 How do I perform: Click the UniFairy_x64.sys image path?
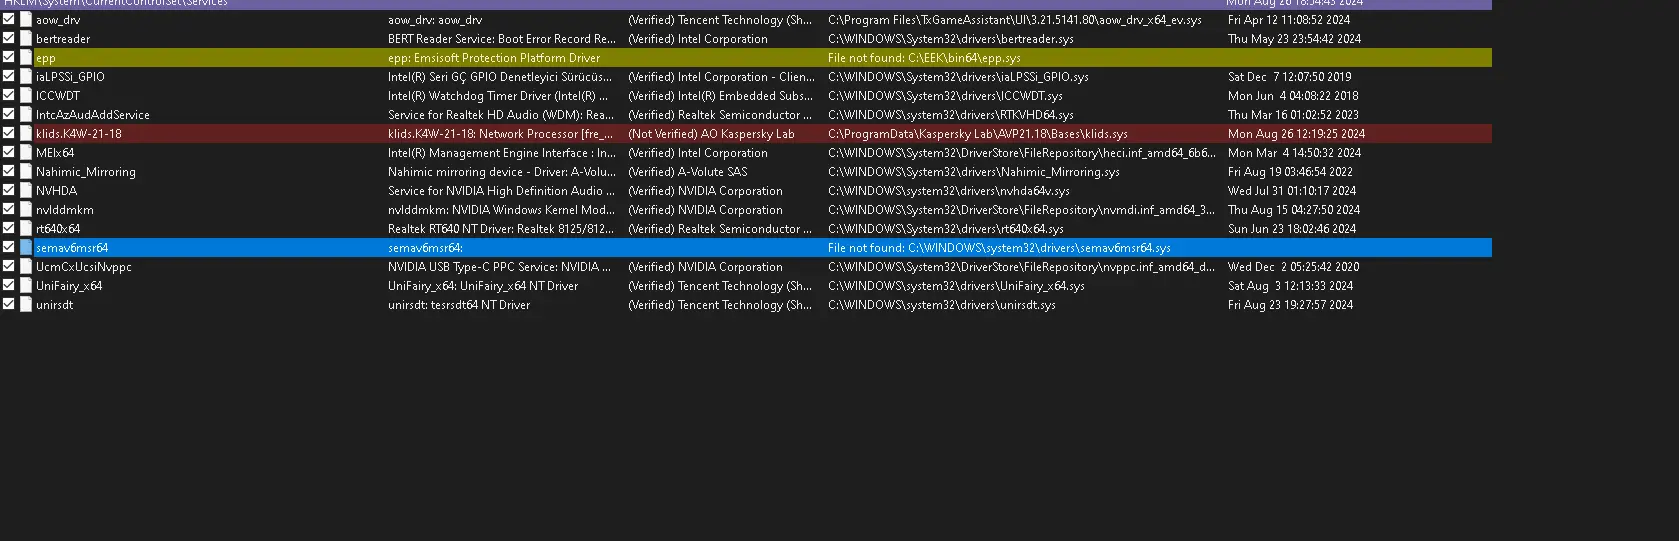click(956, 286)
